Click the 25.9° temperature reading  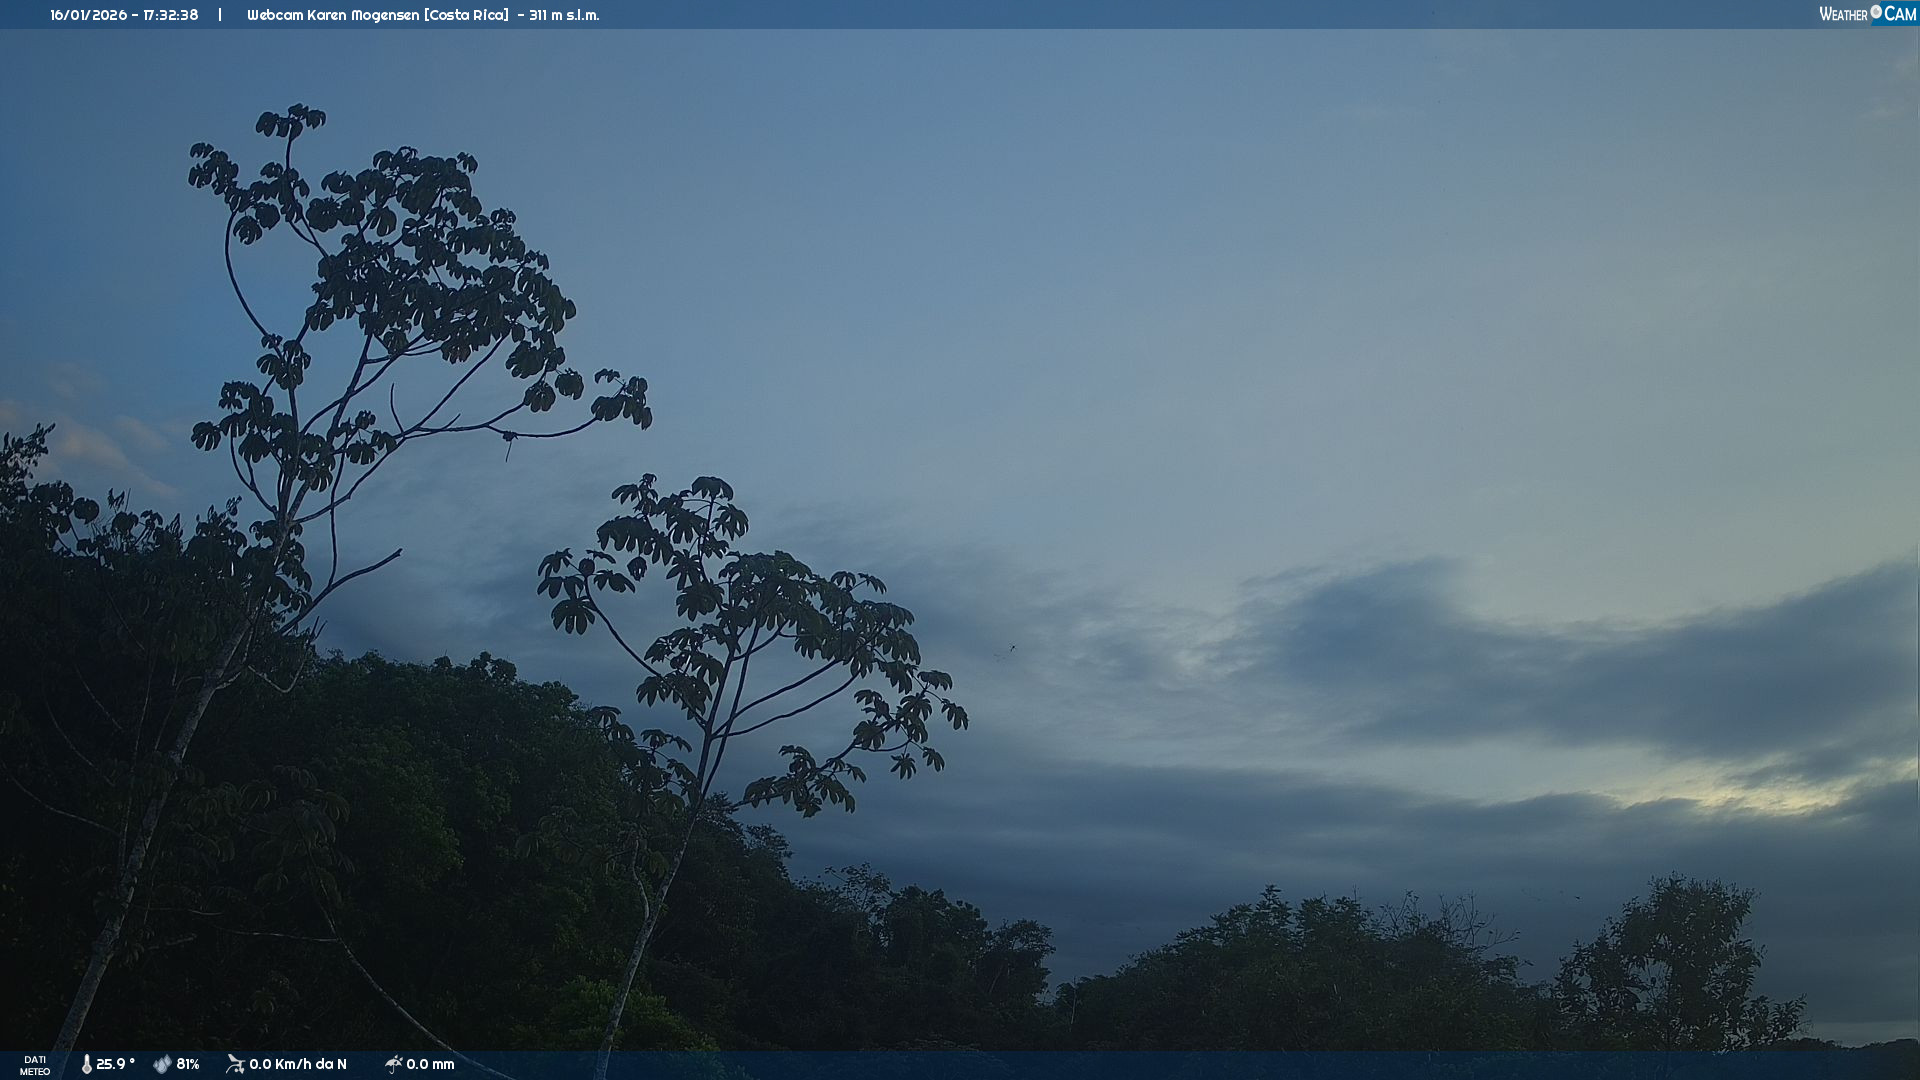point(115,1064)
